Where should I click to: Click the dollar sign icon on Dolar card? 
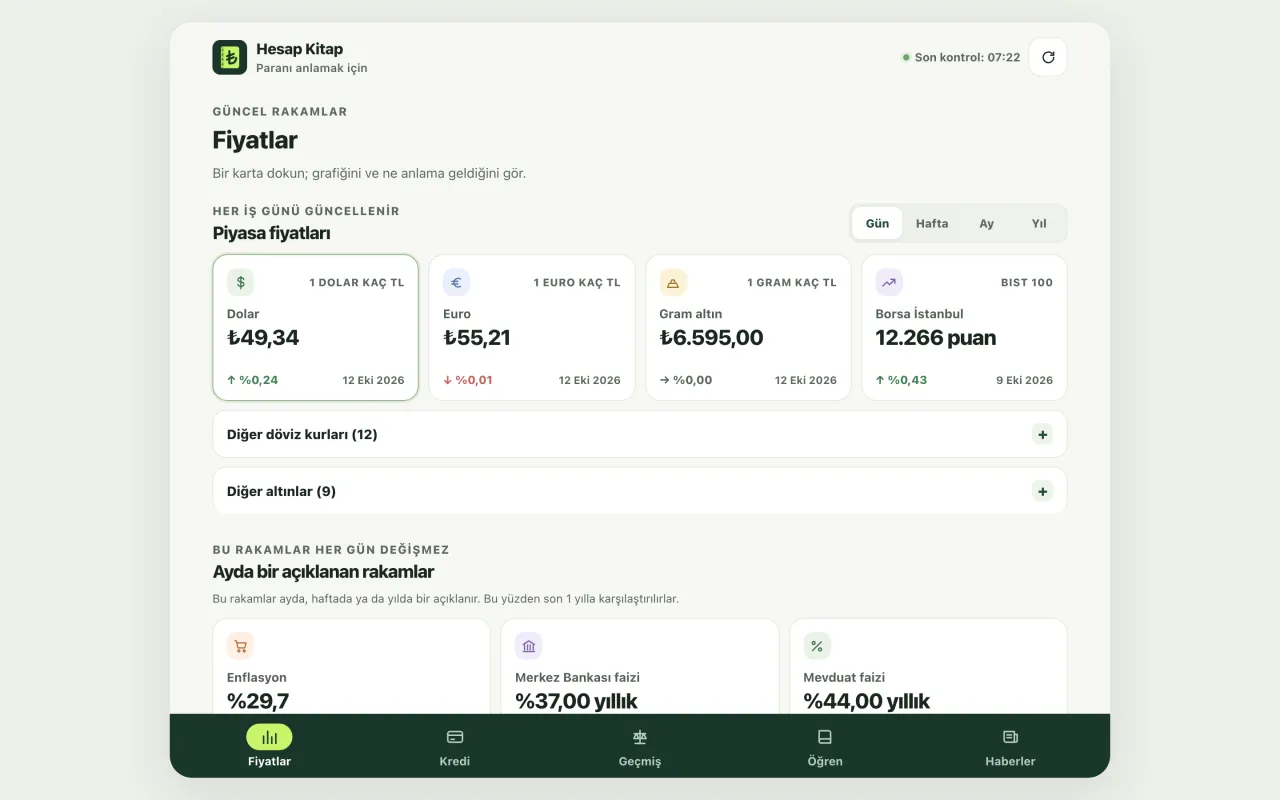tap(240, 282)
